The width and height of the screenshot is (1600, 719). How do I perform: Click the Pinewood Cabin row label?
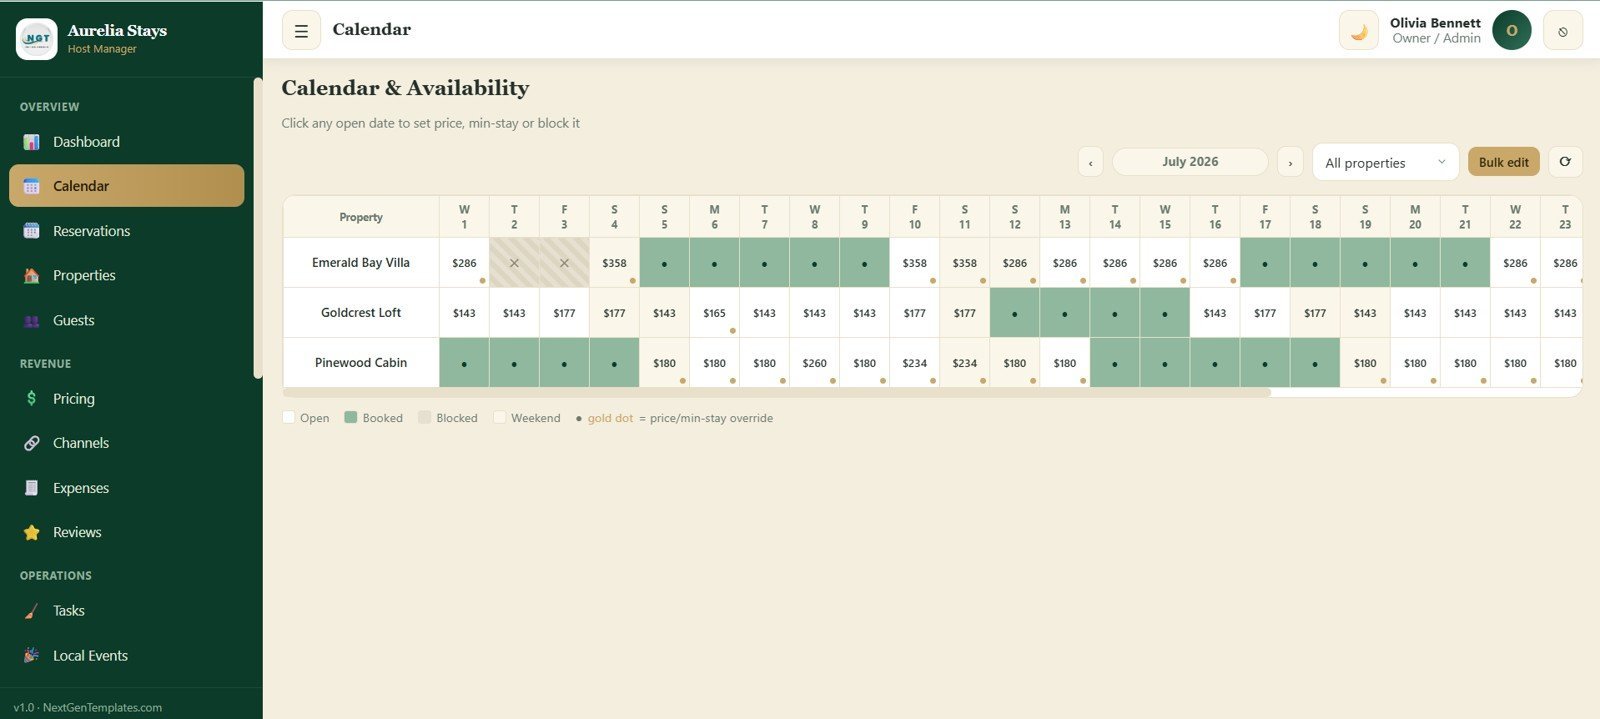361,363
